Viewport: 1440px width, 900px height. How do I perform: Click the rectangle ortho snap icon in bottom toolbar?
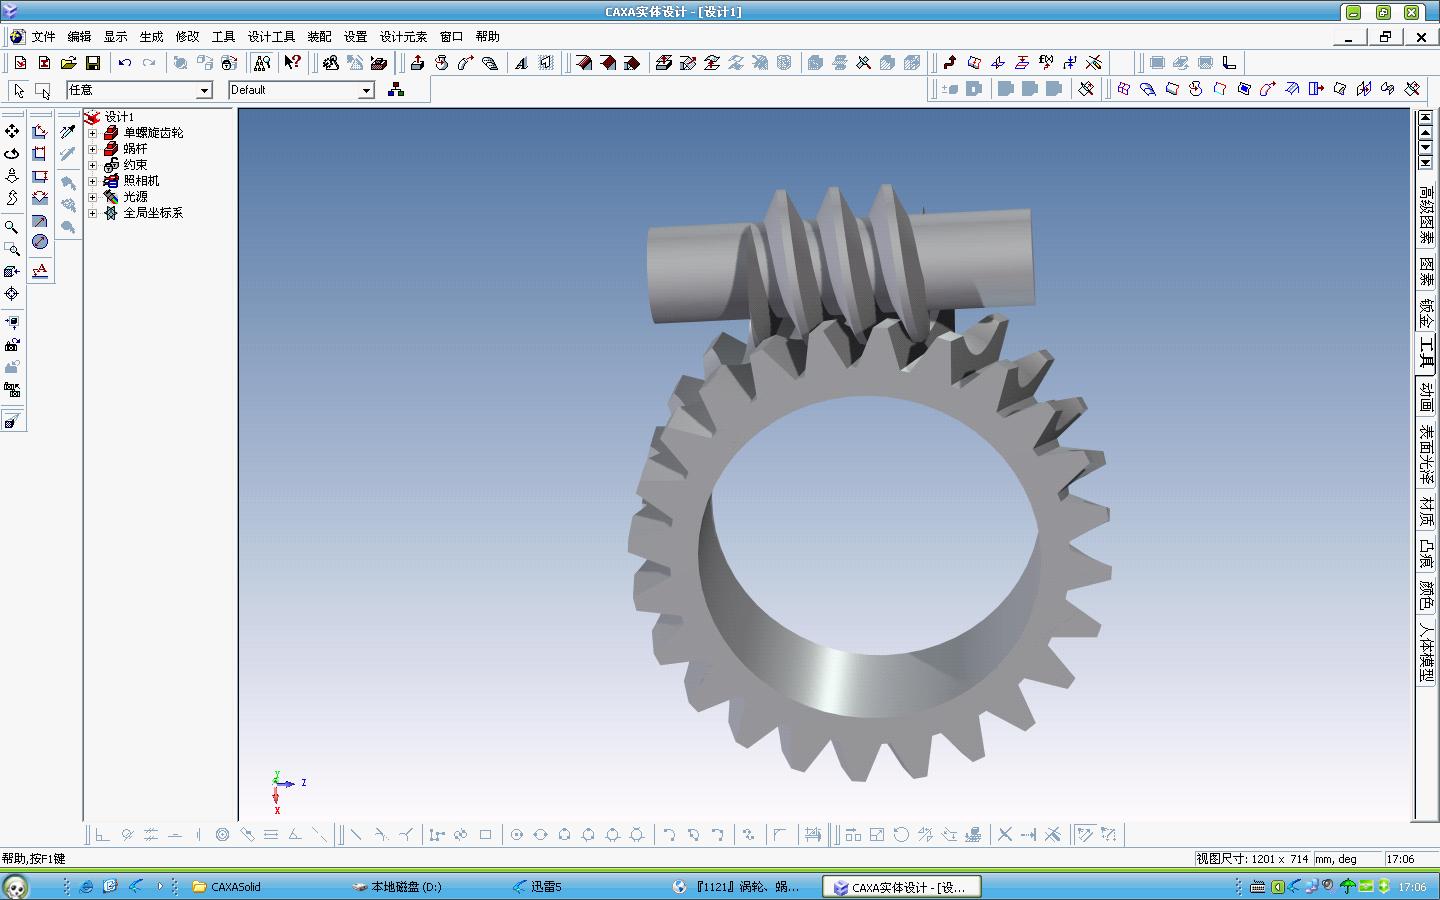click(485, 834)
